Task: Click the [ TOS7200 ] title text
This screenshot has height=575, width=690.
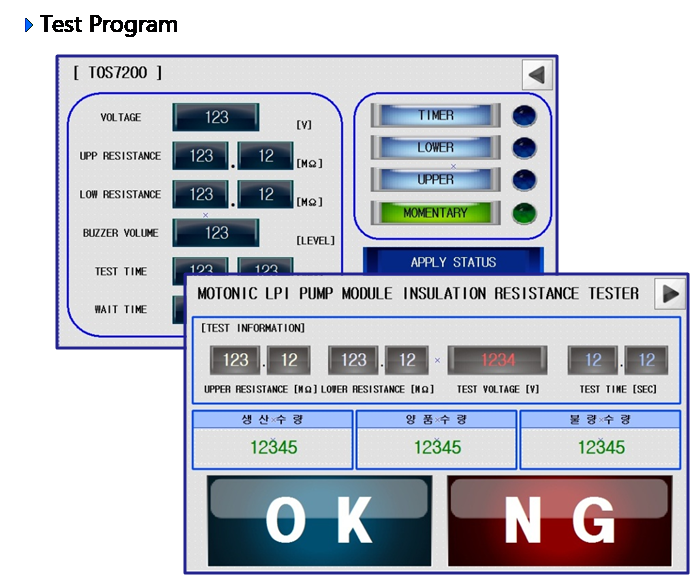Action: (117, 73)
